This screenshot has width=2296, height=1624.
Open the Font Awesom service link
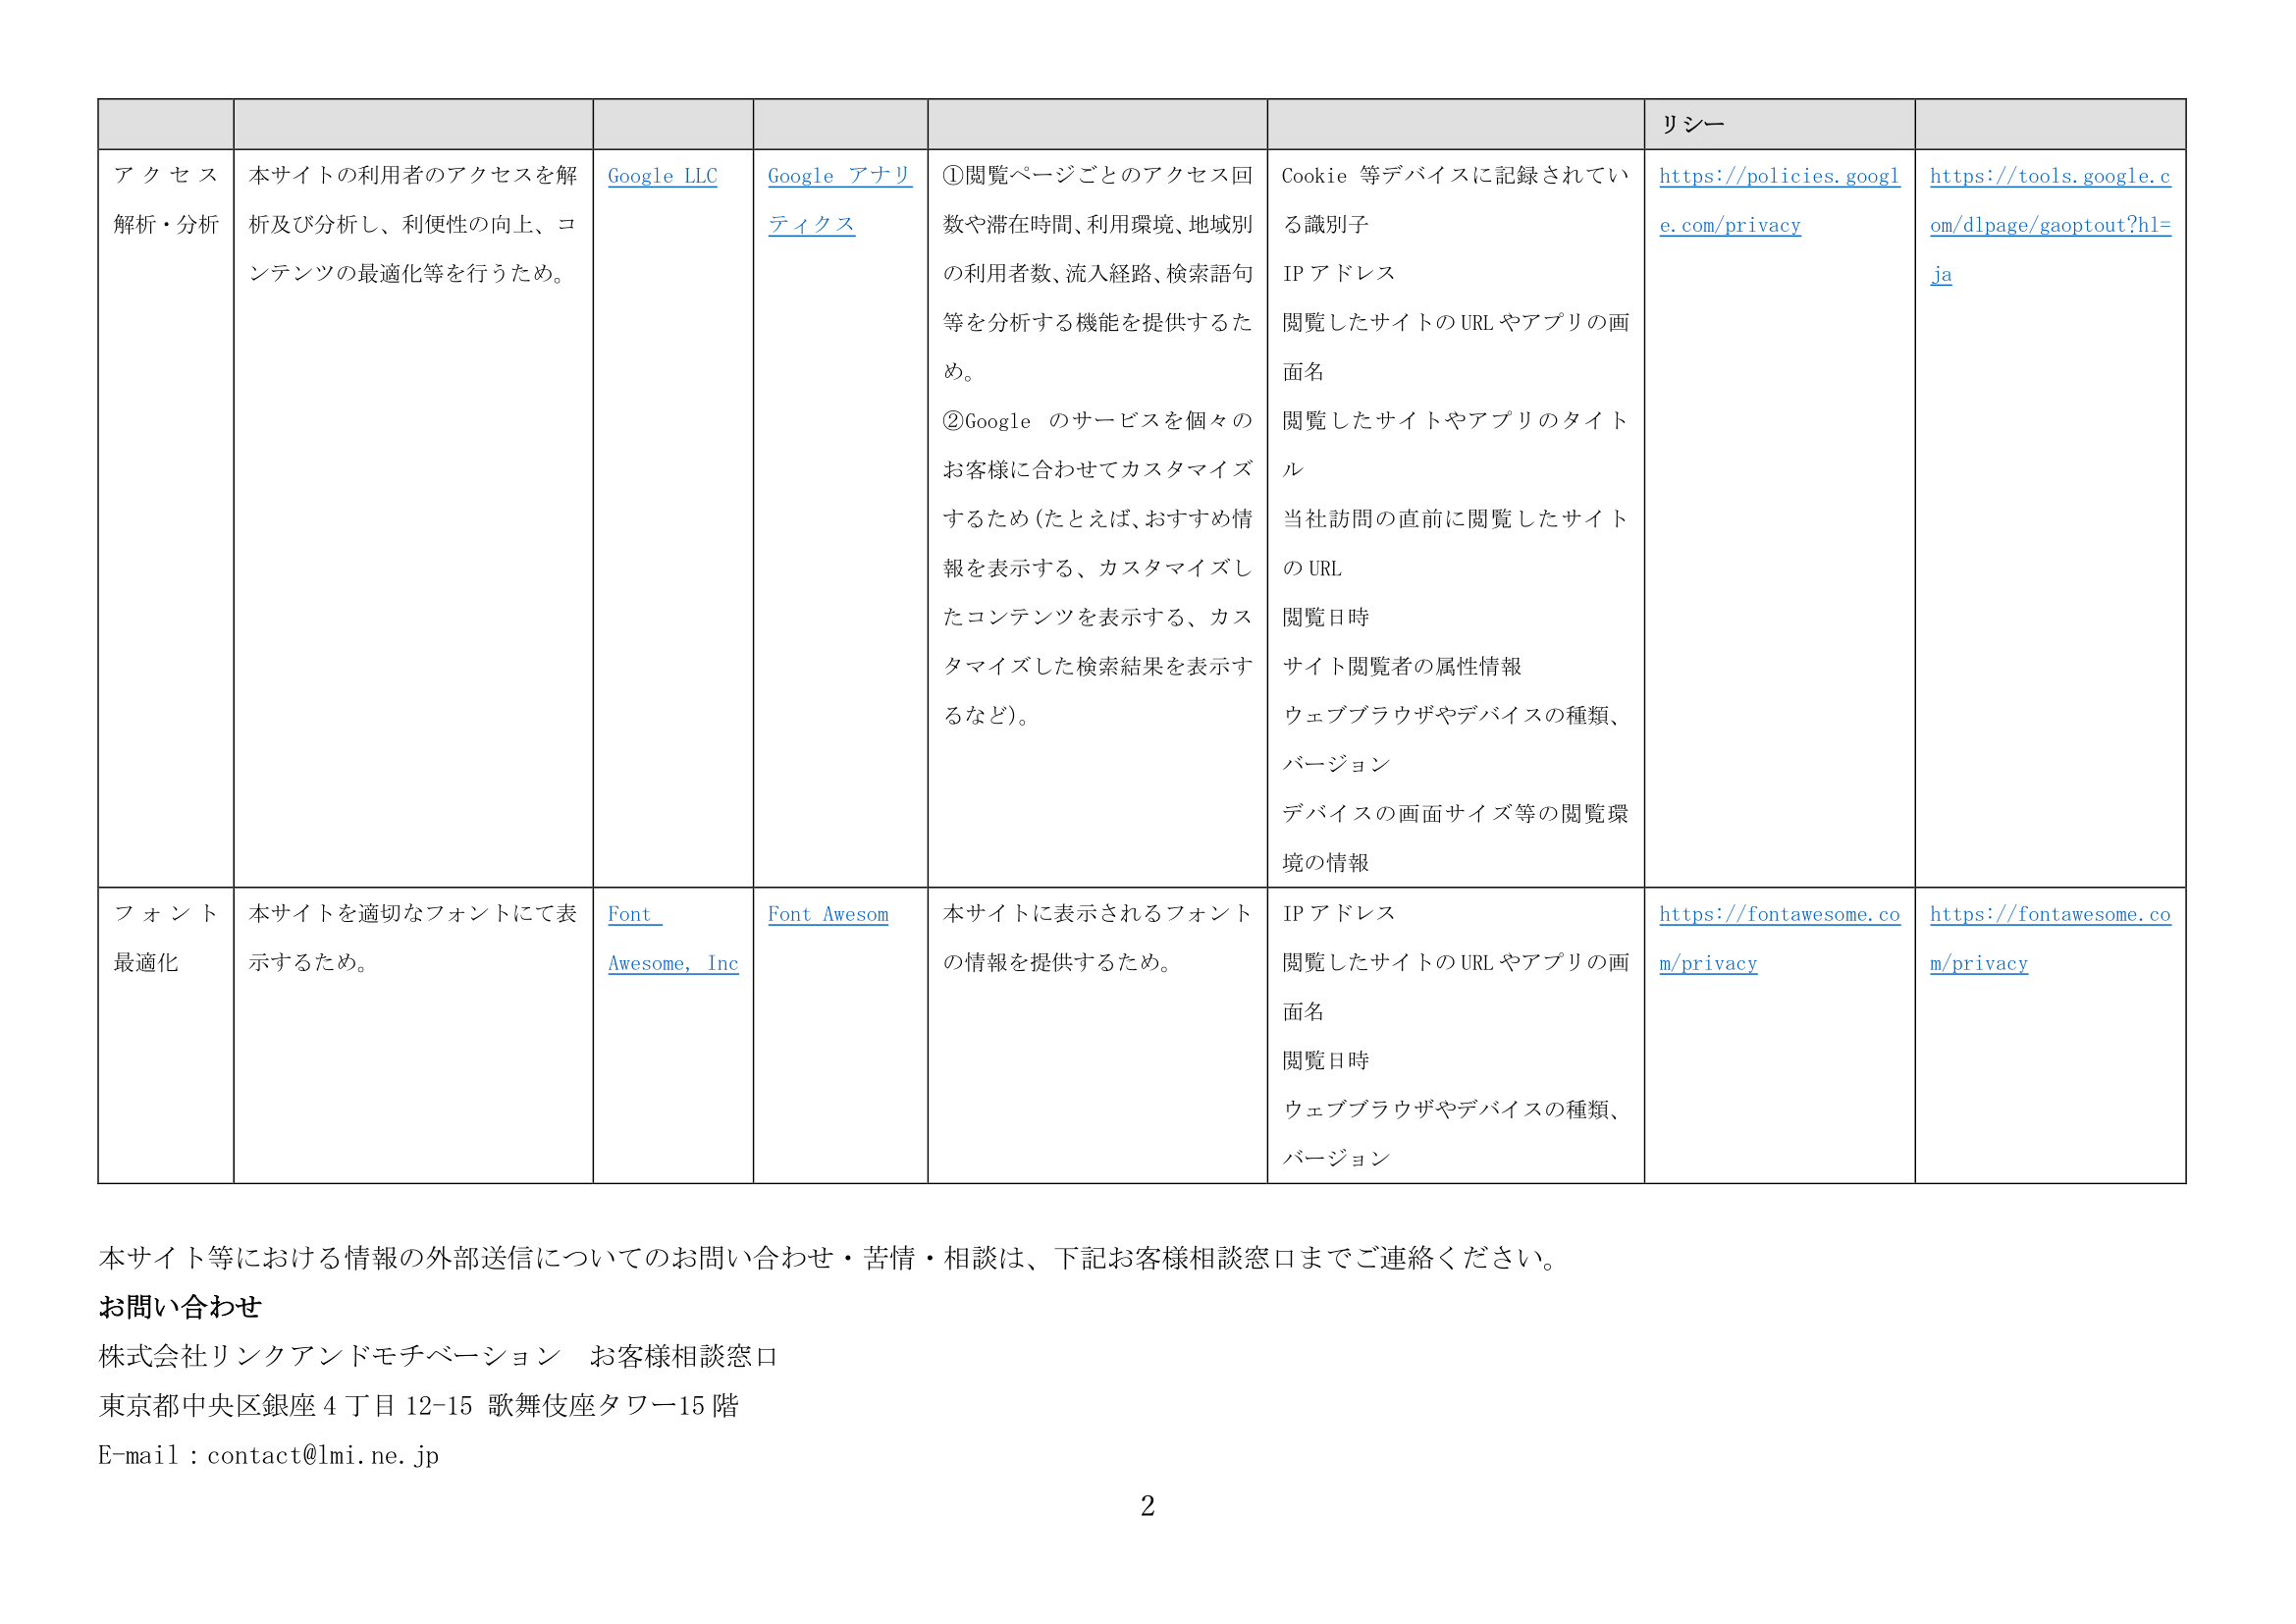click(x=828, y=914)
